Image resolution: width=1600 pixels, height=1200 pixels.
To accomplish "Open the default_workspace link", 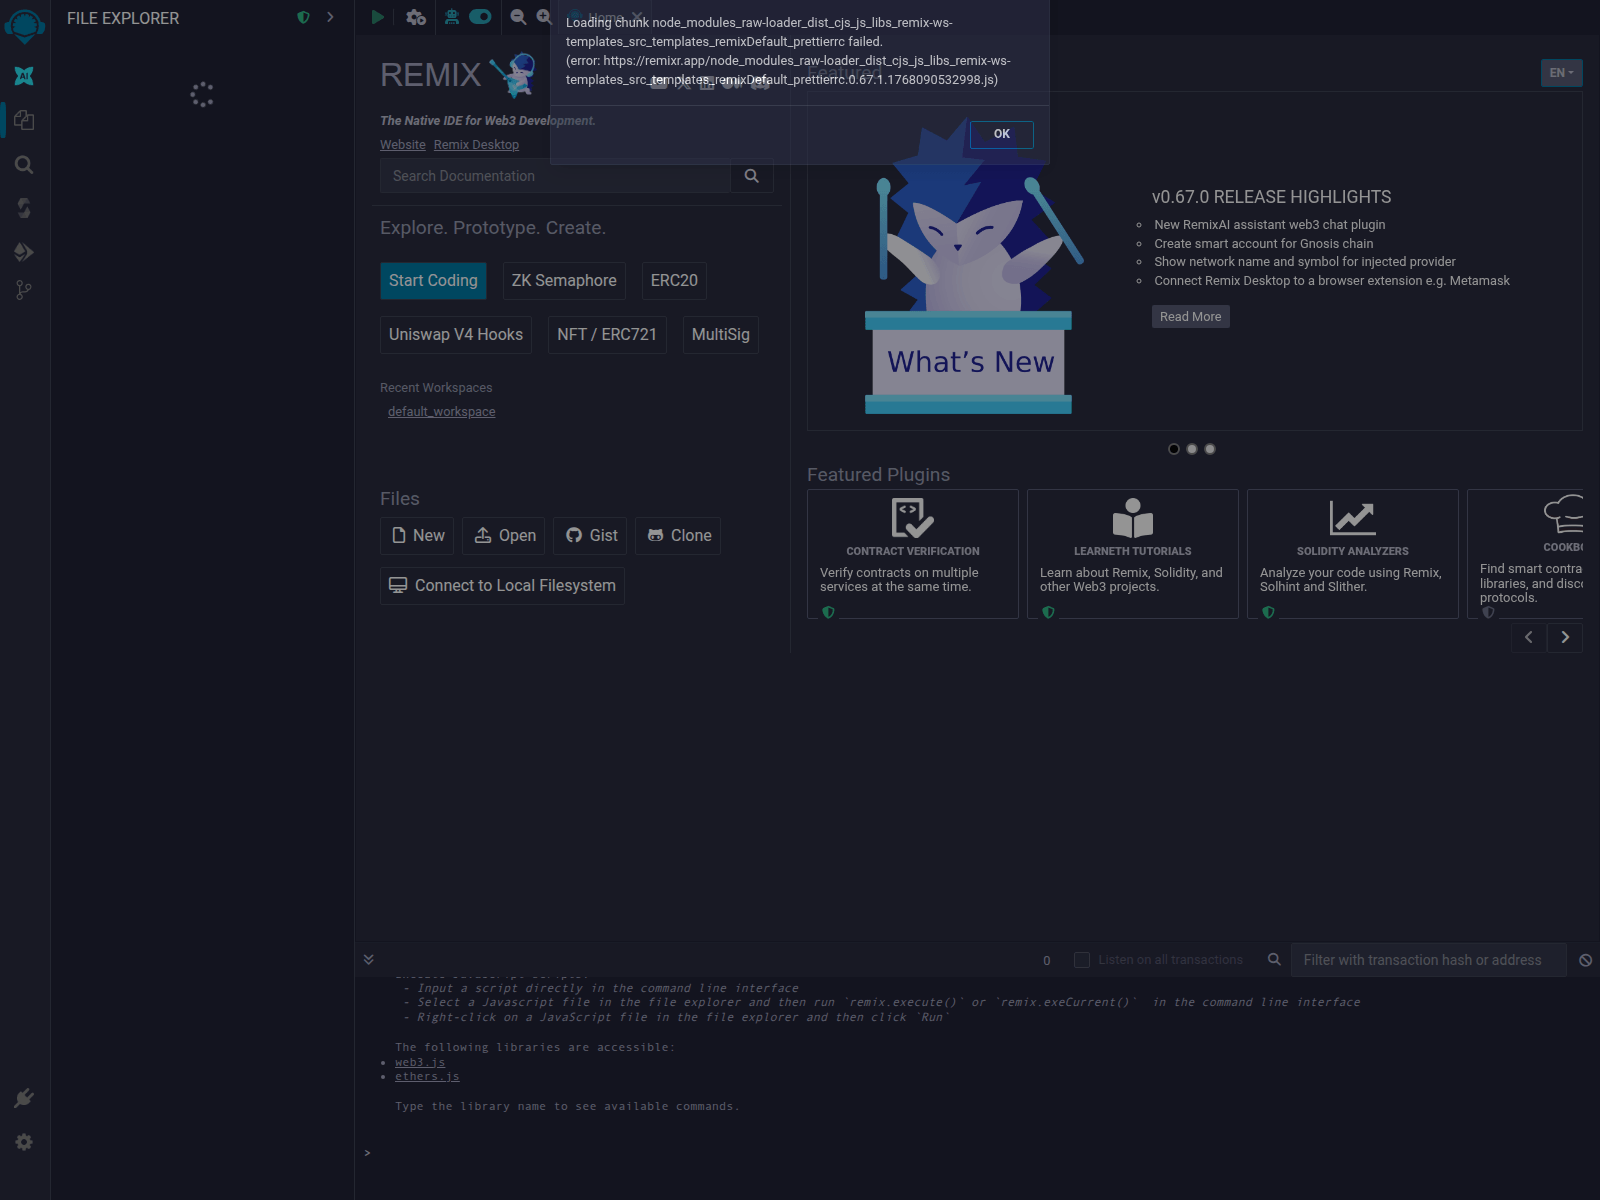I will 441,411.
